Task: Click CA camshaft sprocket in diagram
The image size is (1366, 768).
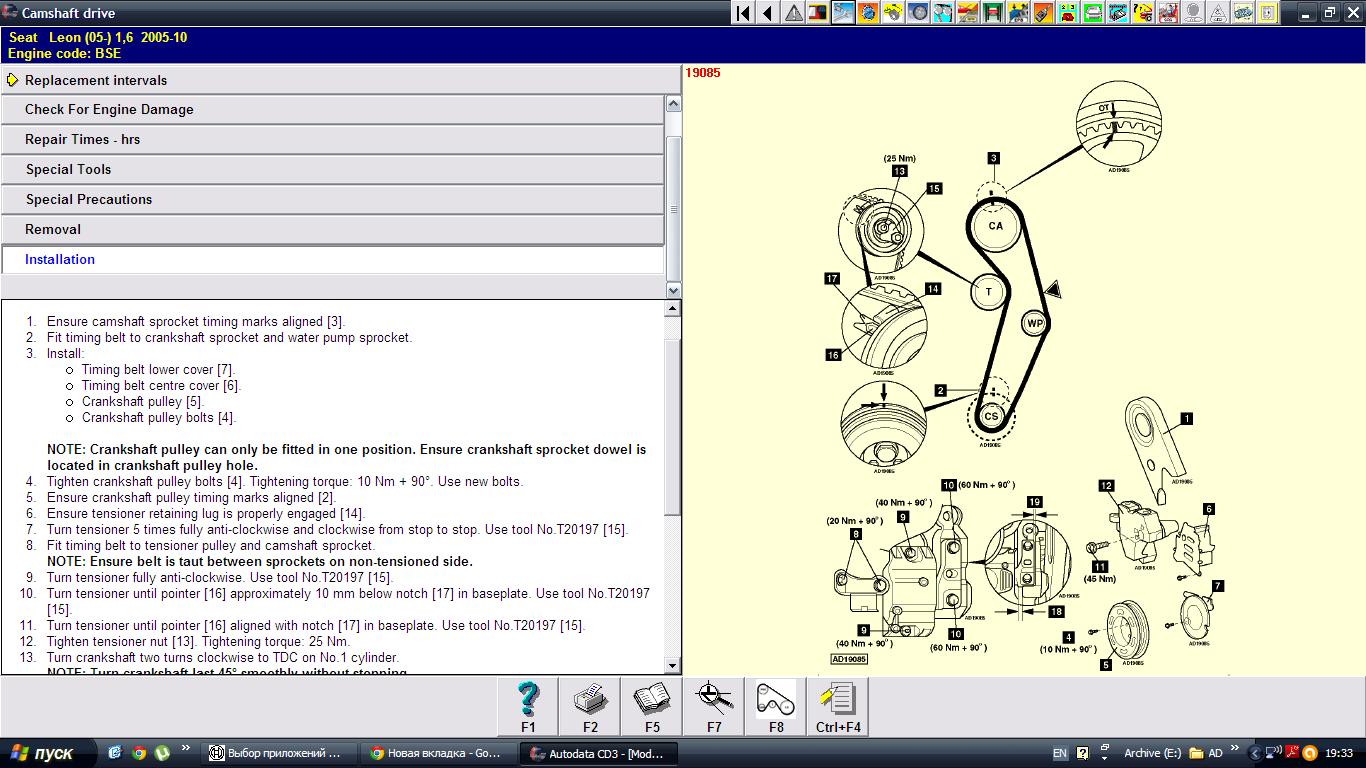Action: click(995, 226)
